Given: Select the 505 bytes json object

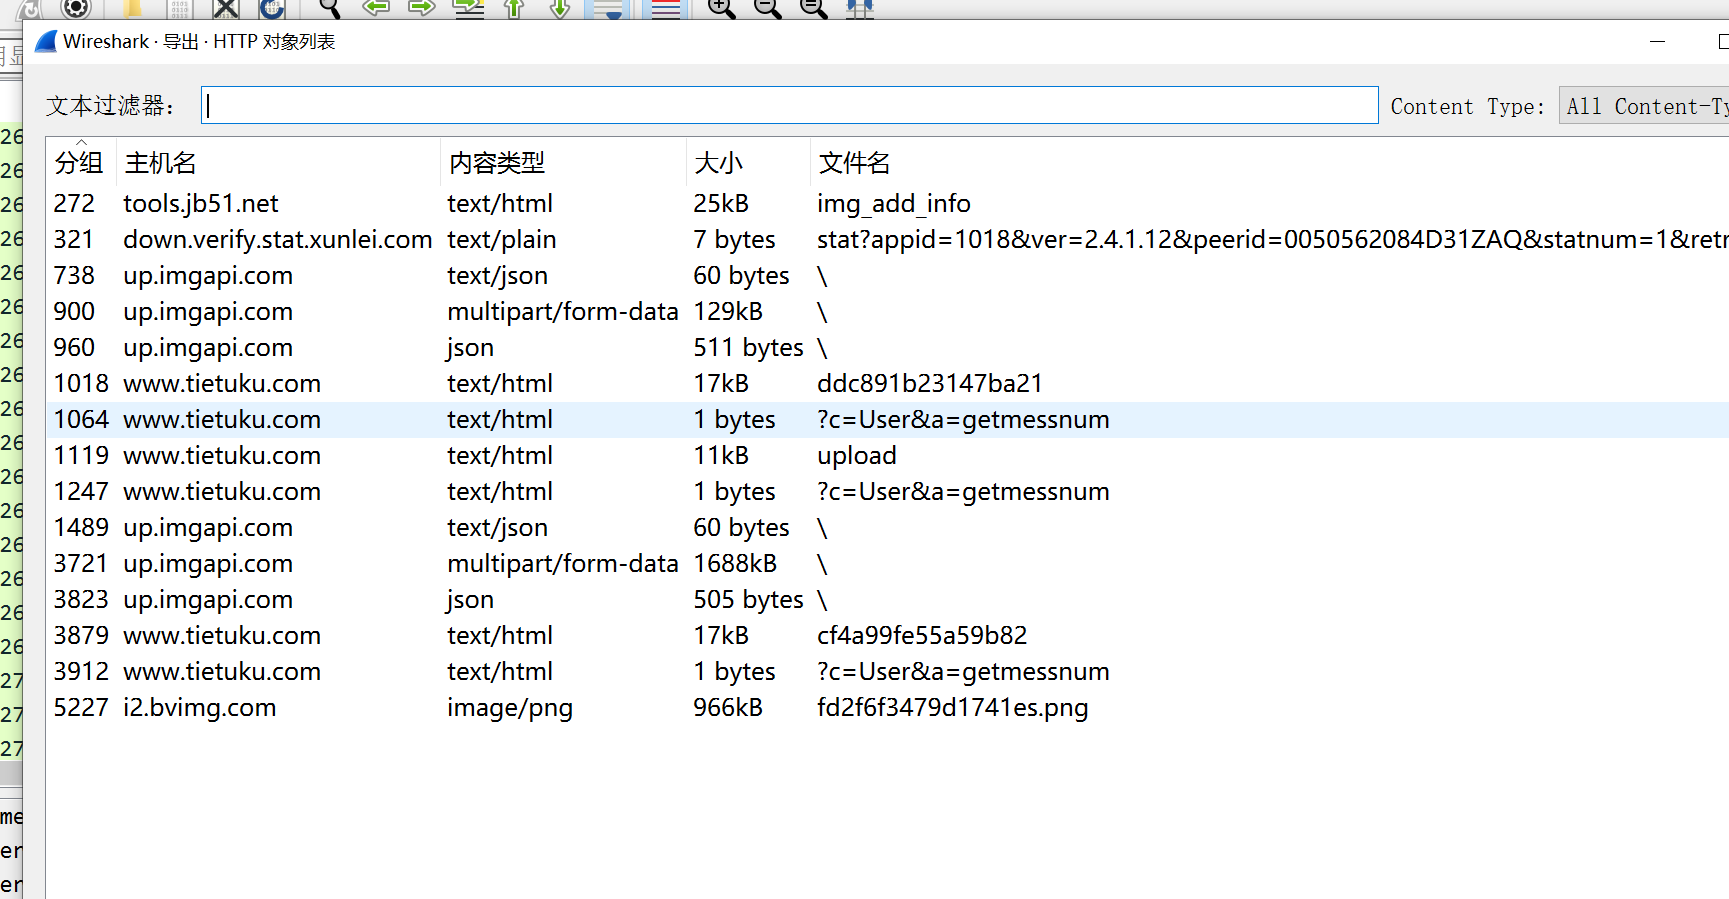Looking at the screenshot, I should pyautogui.click(x=888, y=600).
